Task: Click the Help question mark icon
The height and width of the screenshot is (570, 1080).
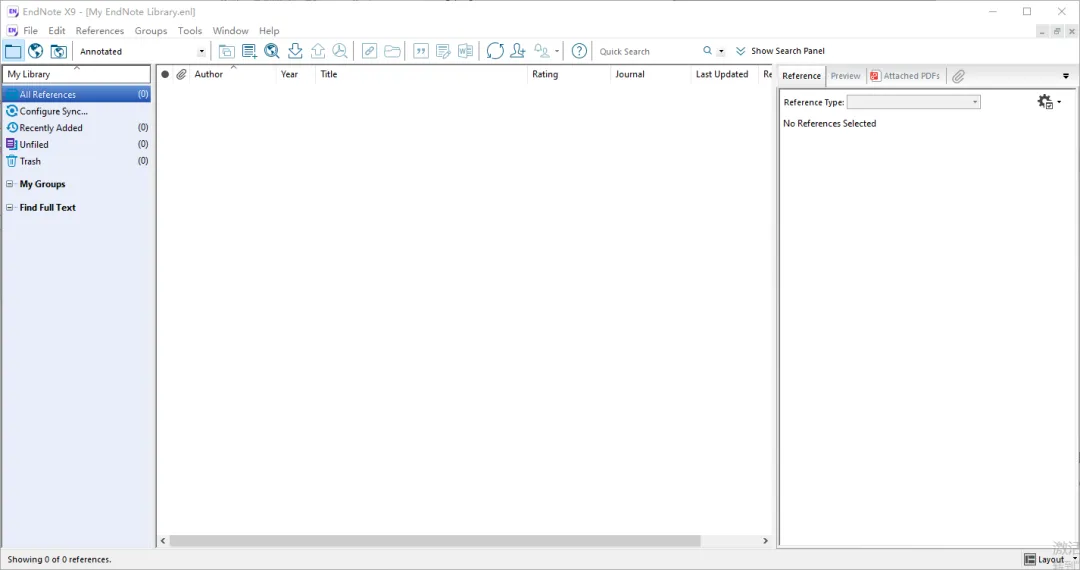Action: tap(579, 51)
